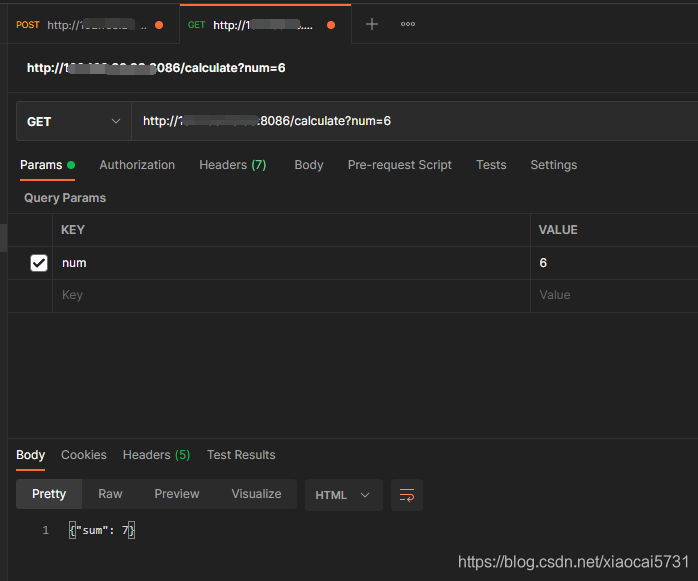Click the Query Params heading
698x581 pixels.
click(x=65, y=198)
